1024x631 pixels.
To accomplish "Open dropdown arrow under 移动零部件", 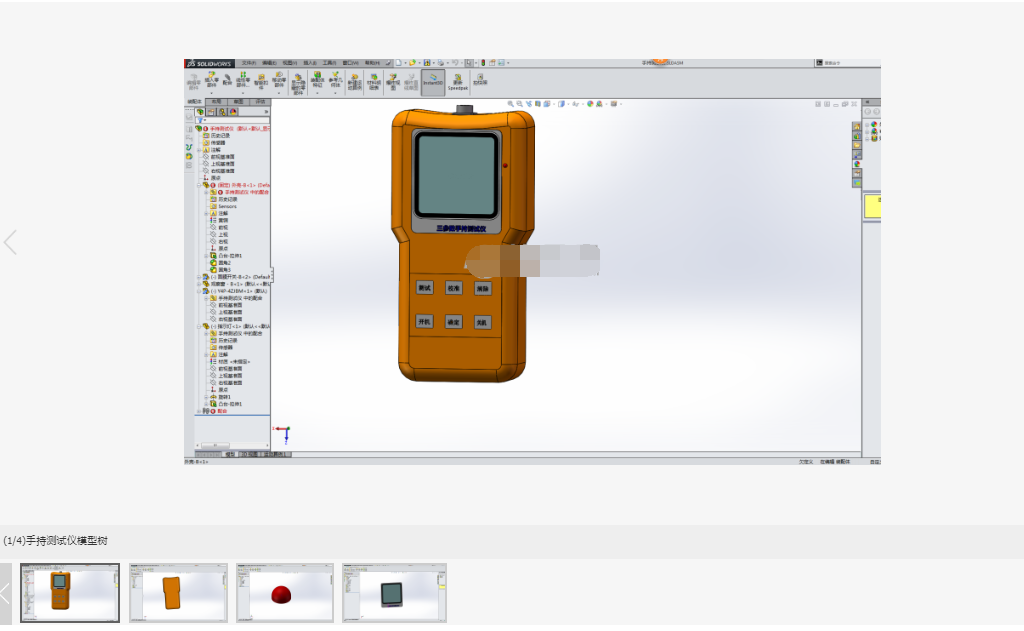I will coord(279,93).
